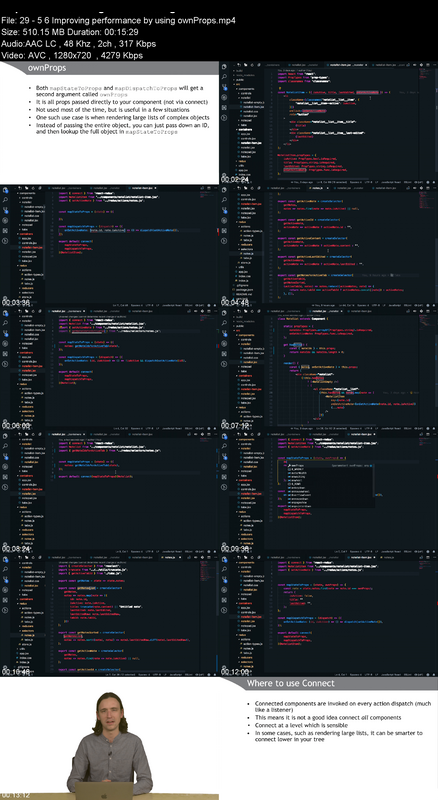Open the 'Where to use Connect' slide

[x=329, y=739]
